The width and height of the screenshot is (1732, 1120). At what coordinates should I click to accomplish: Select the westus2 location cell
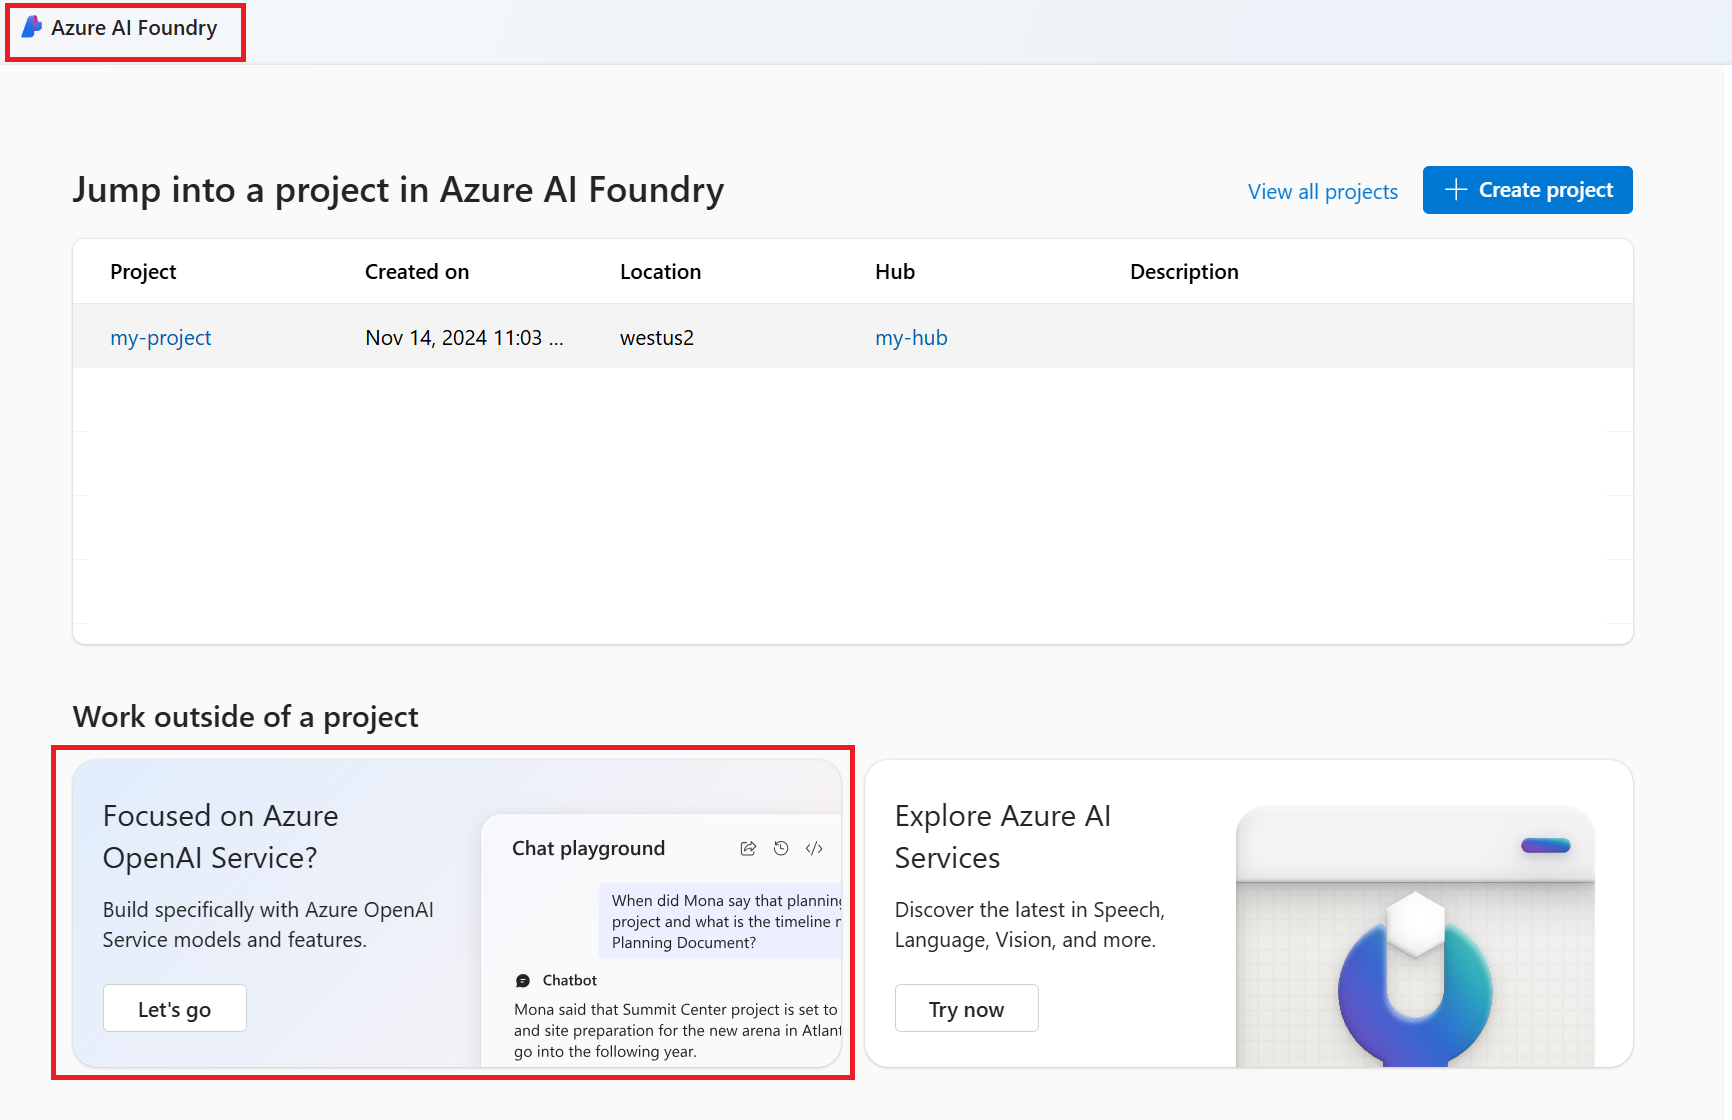coord(657,338)
